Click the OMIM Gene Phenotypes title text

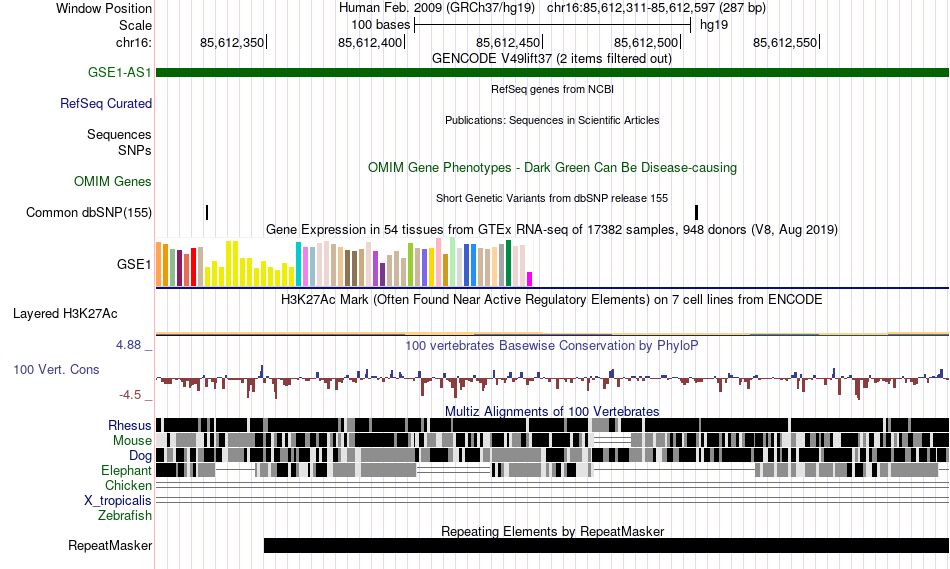[552, 168]
